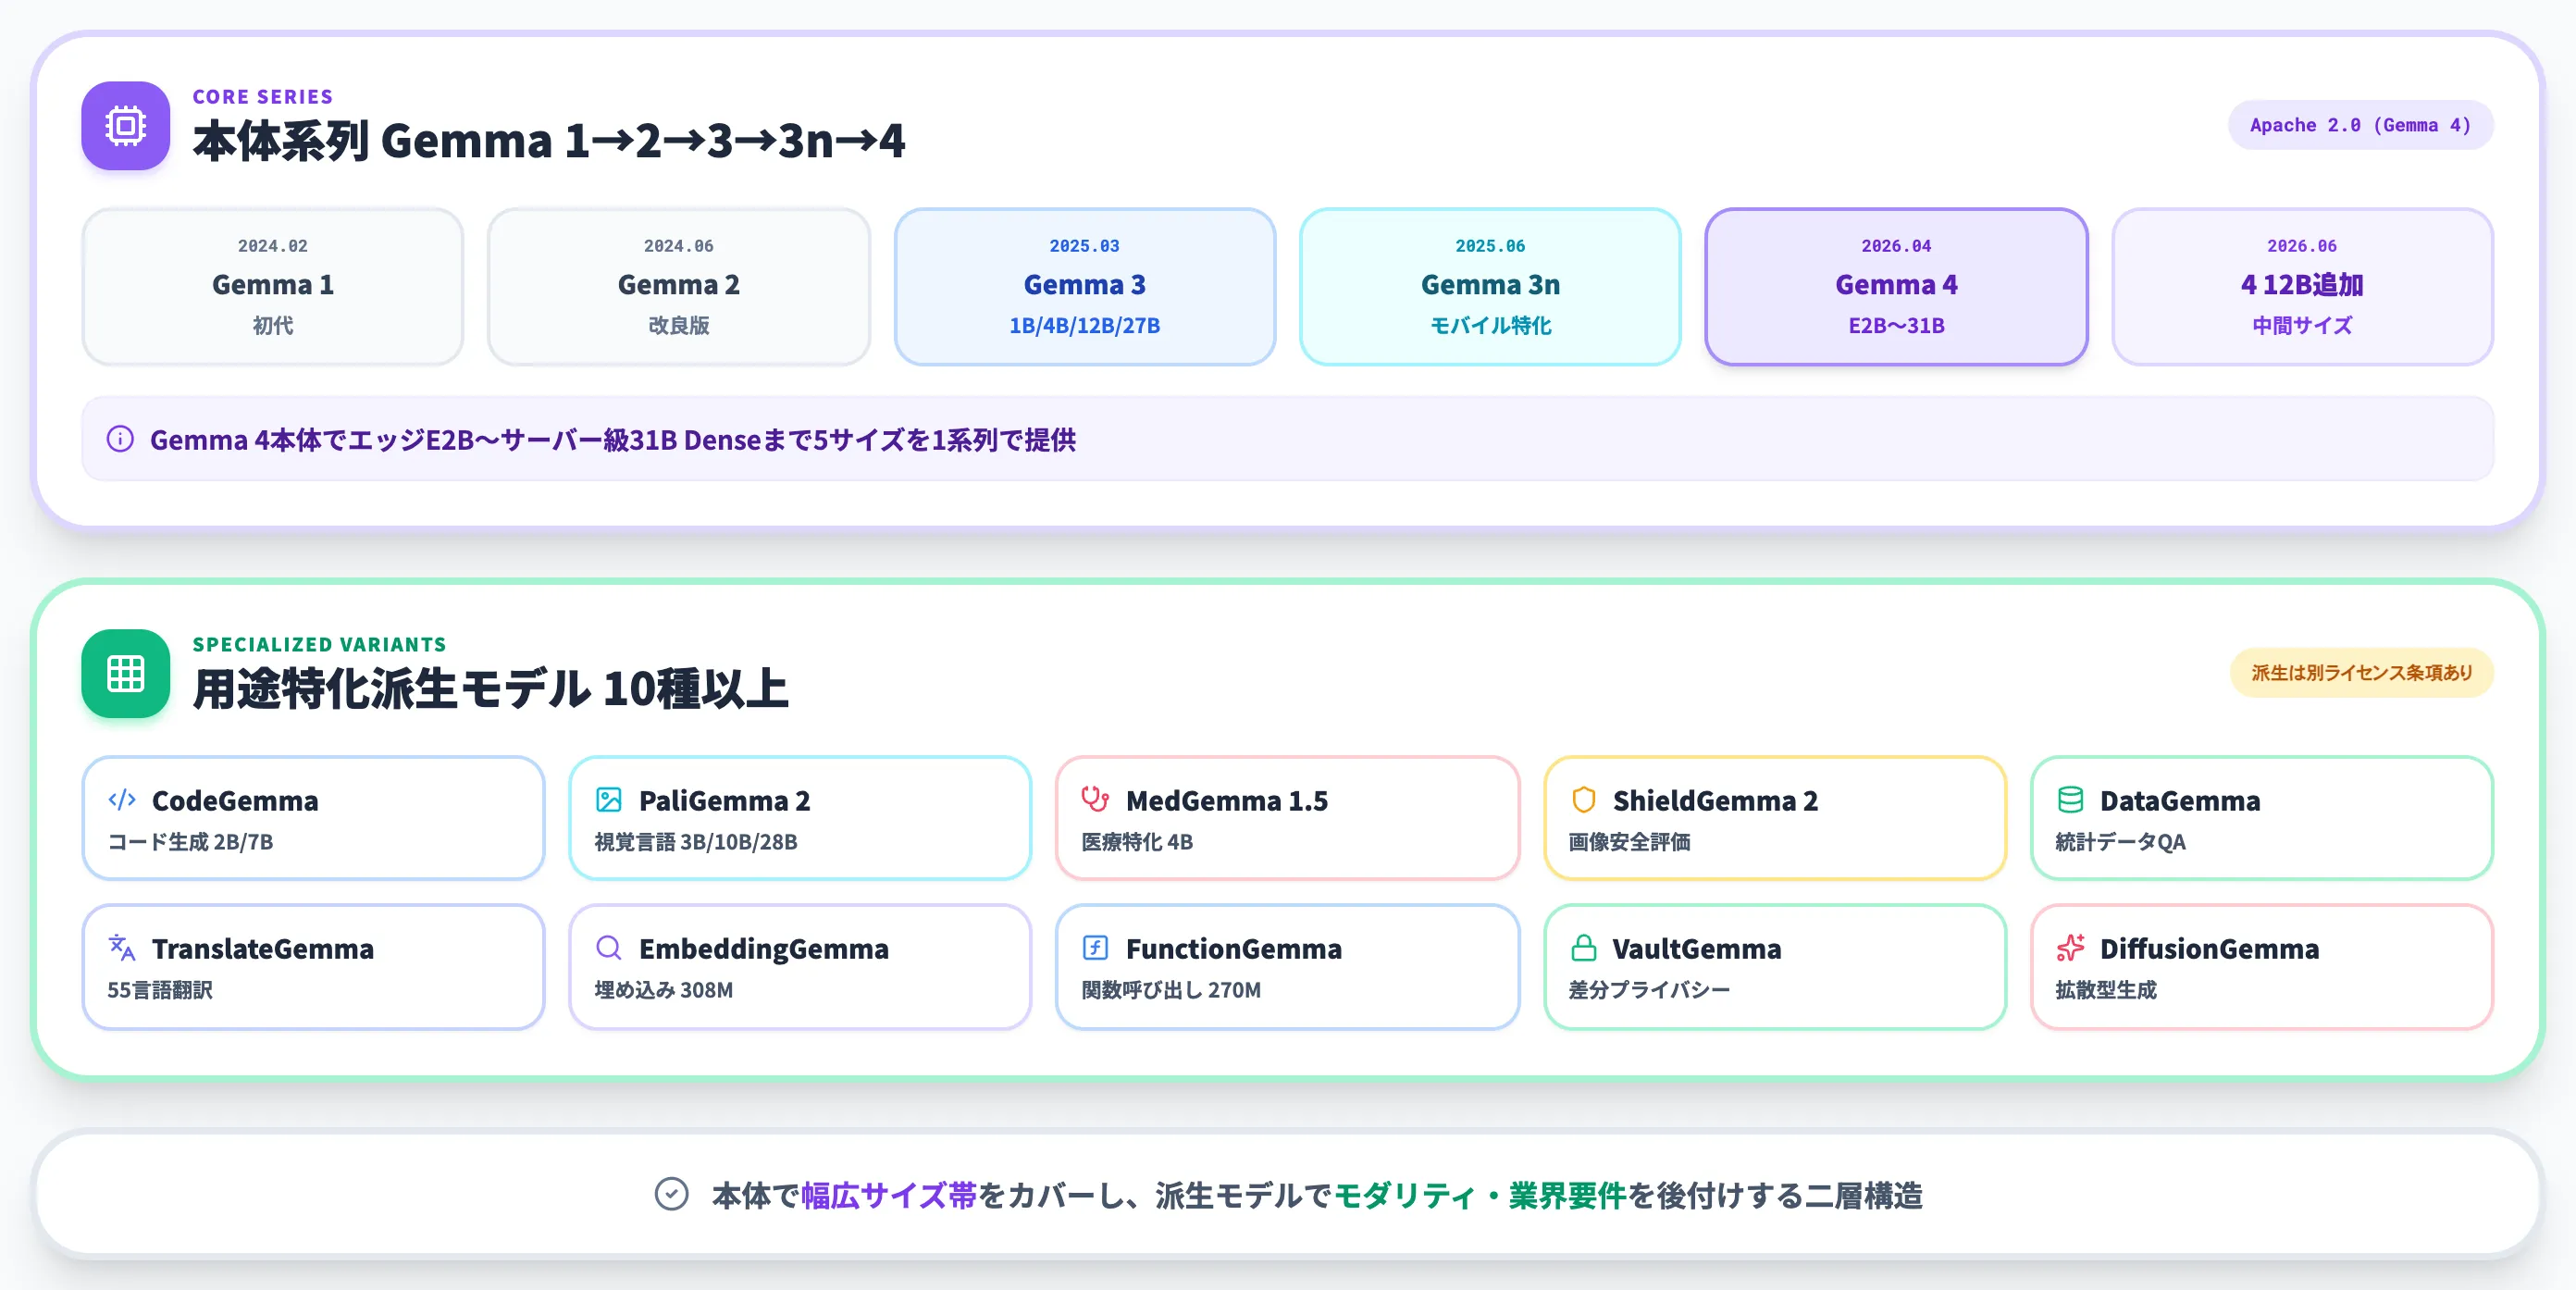Select the Gemma 2 timeline card
Image resolution: width=2576 pixels, height=1290 pixels.
click(x=679, y=286)
